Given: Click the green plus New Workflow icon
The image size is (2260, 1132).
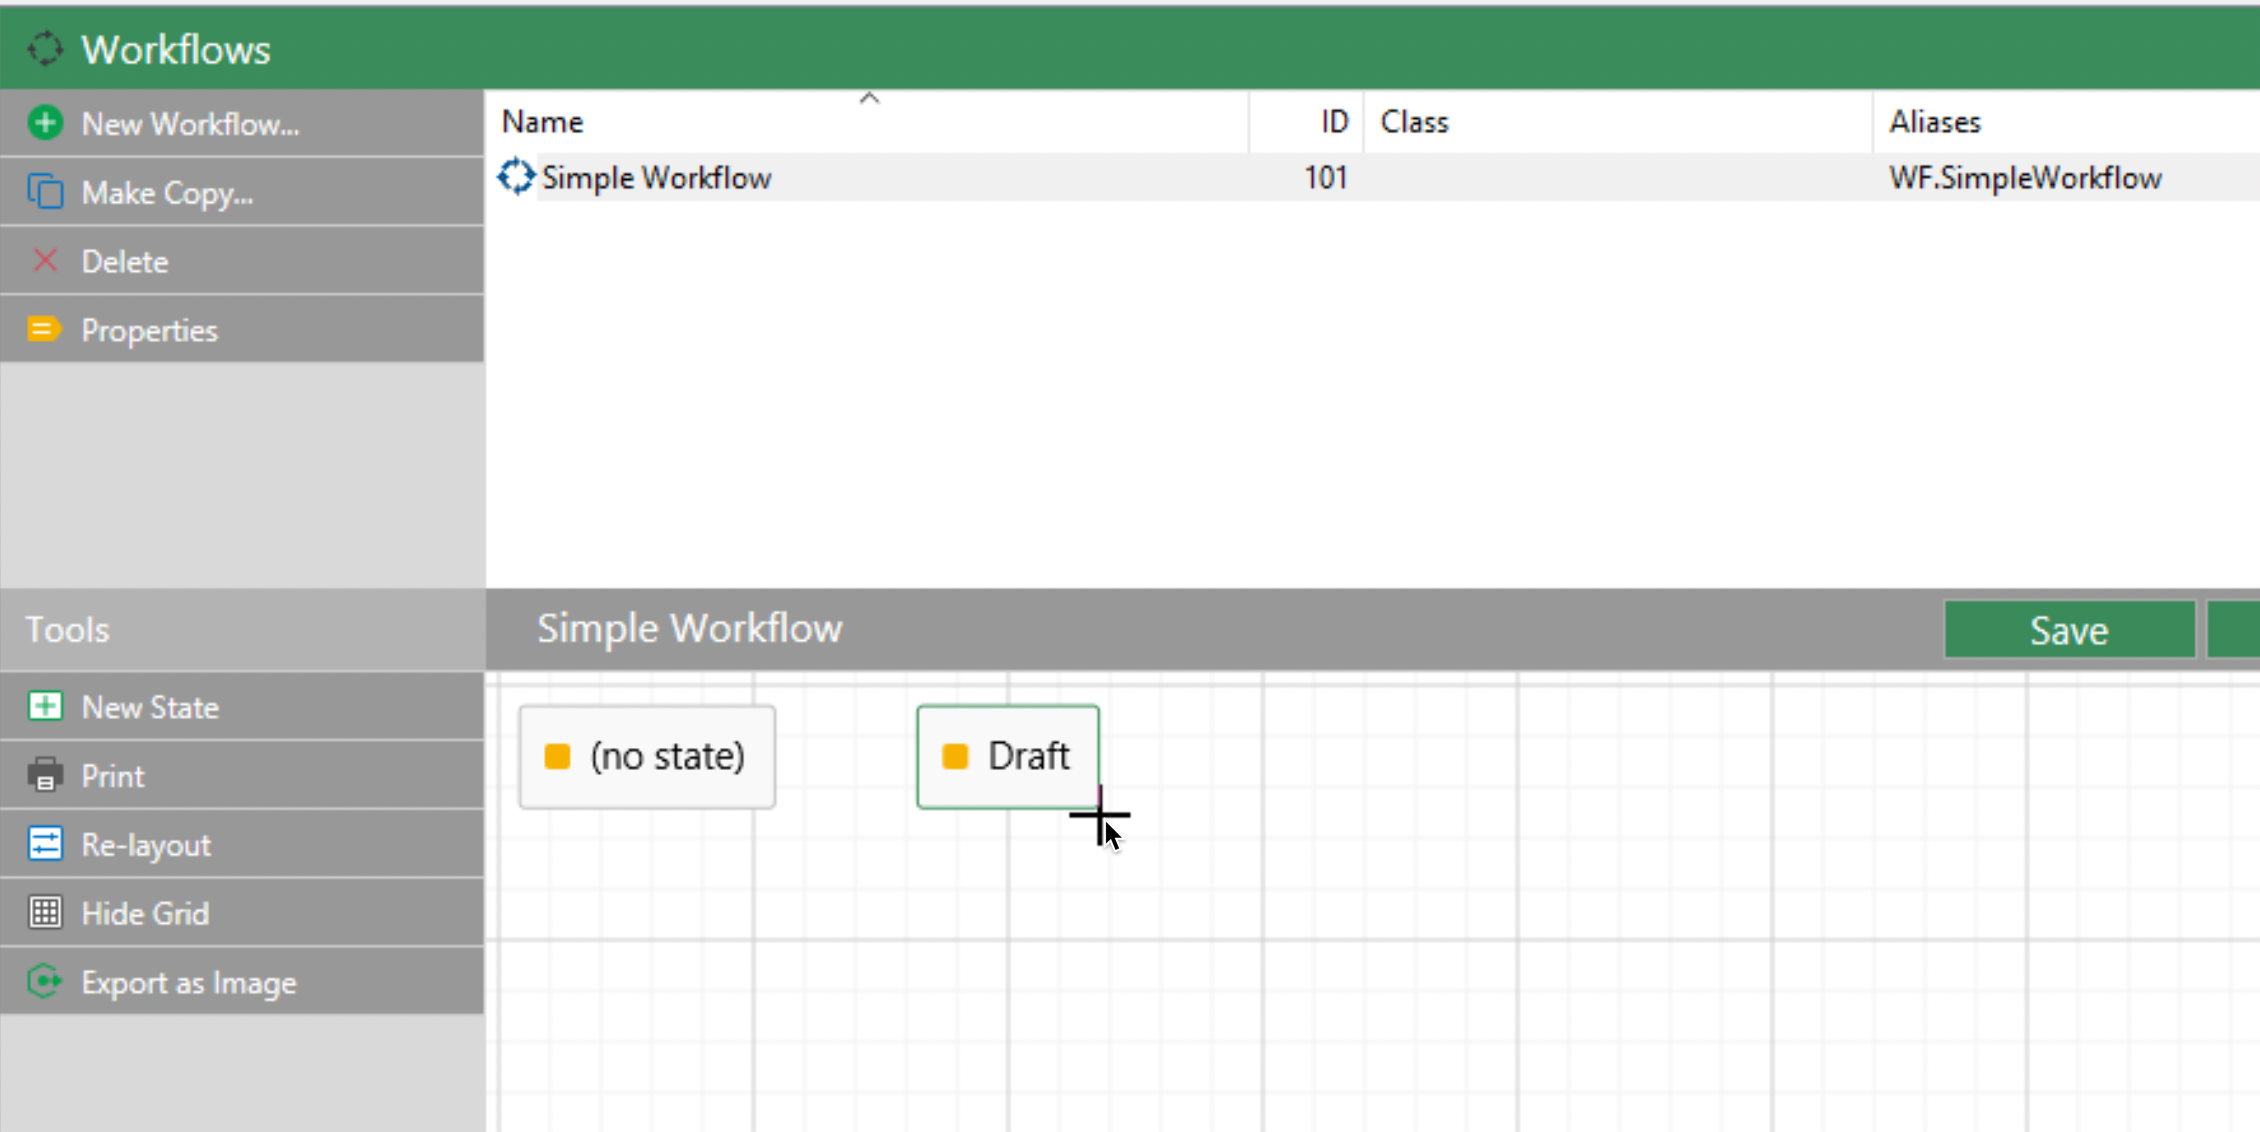Looking at the screenshot, I should [x=45, y=123].
